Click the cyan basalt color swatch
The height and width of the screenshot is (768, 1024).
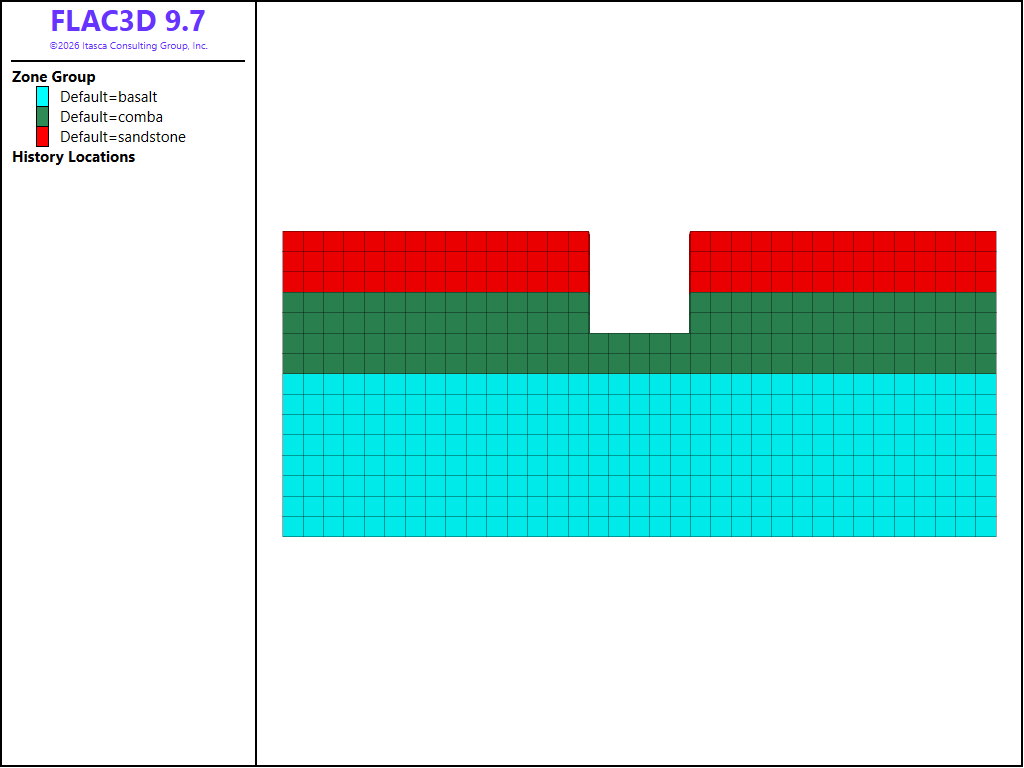tap(42, 97)
